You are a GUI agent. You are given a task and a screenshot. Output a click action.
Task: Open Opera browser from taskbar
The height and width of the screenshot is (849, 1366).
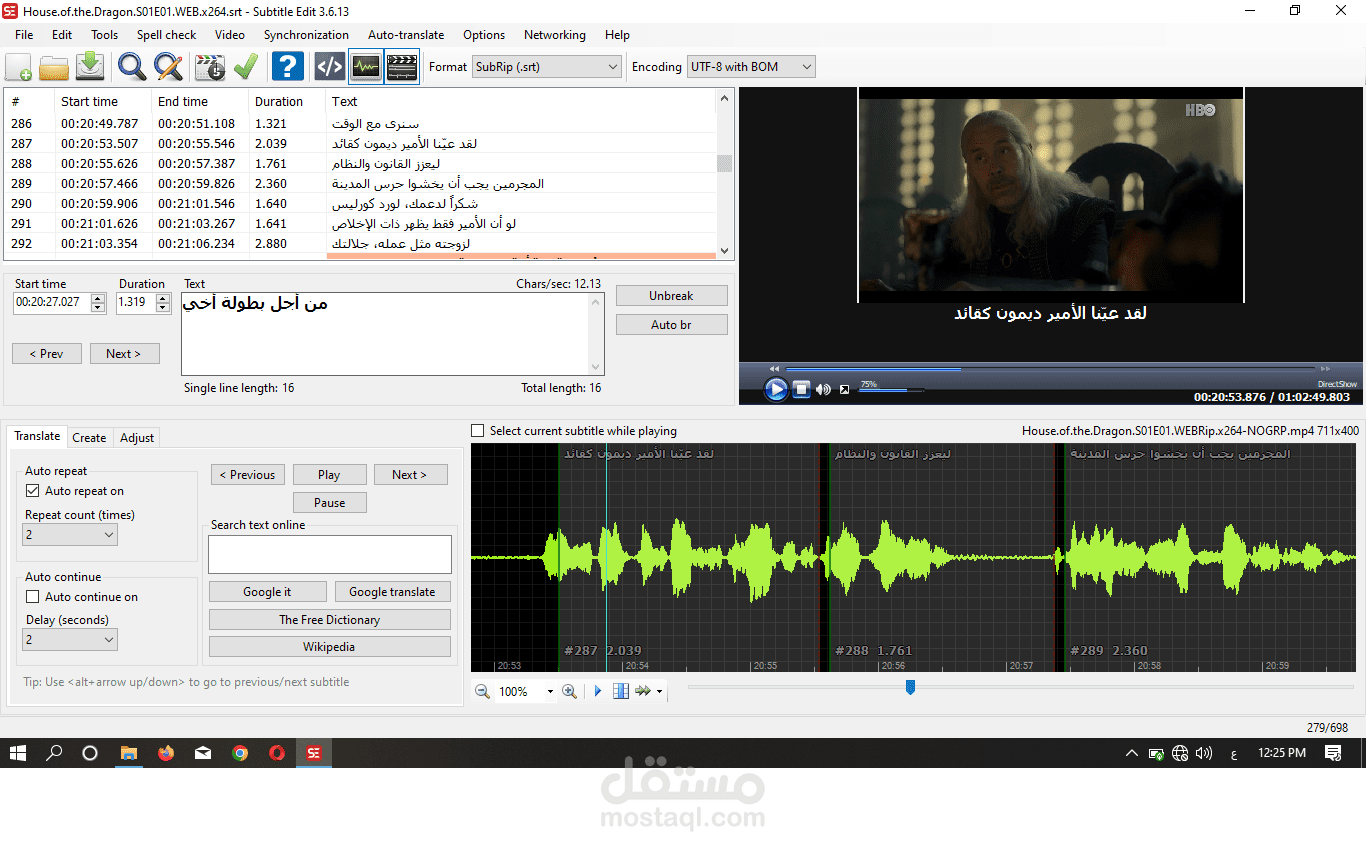tap(277, 753)
